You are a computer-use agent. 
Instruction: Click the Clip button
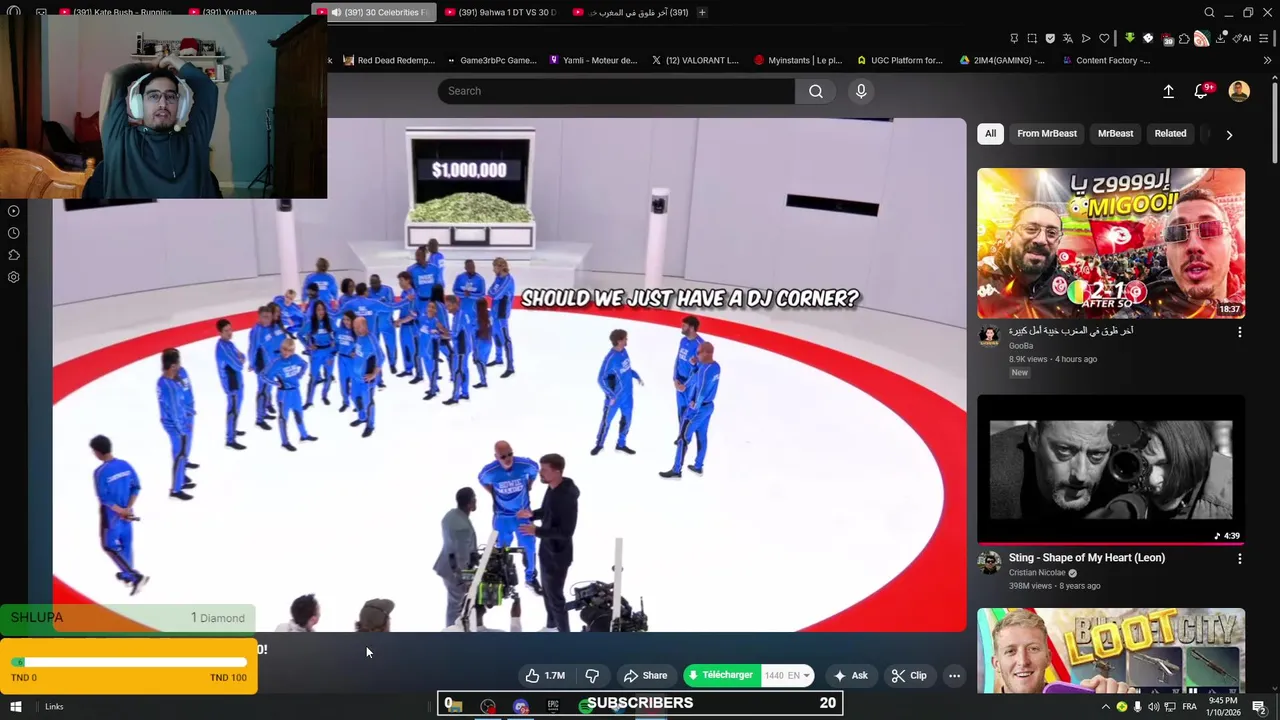pyautogui.click(x=909, y=675)
